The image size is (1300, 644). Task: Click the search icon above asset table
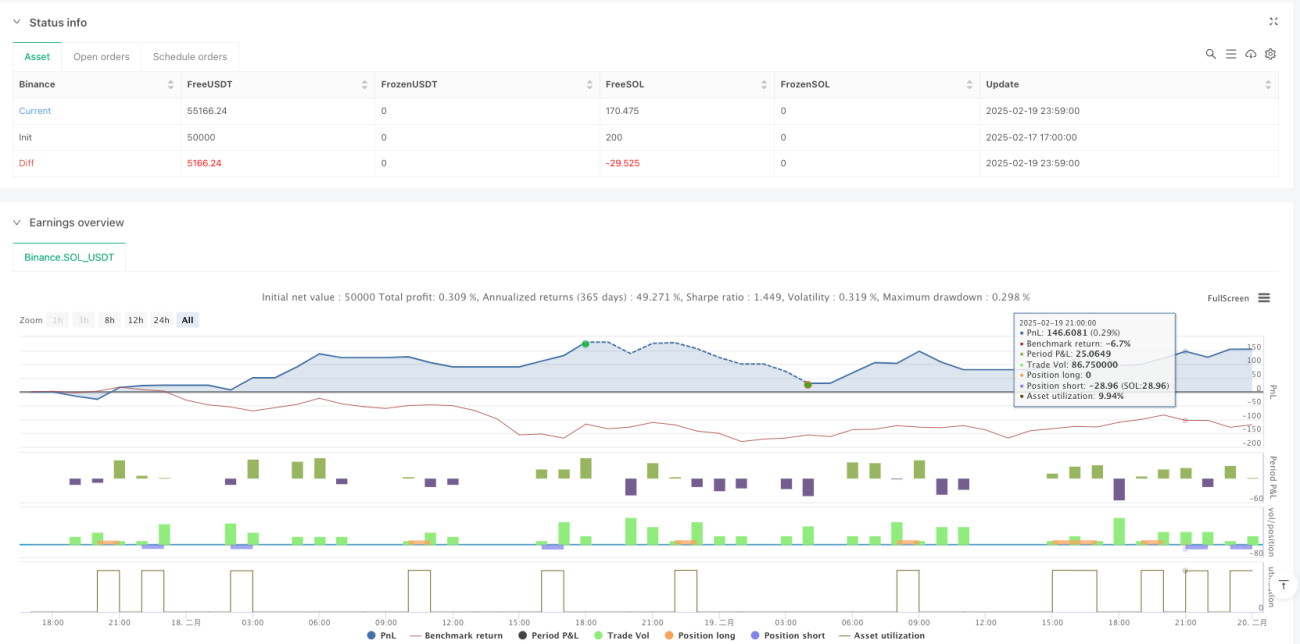tap(1210, 54)
